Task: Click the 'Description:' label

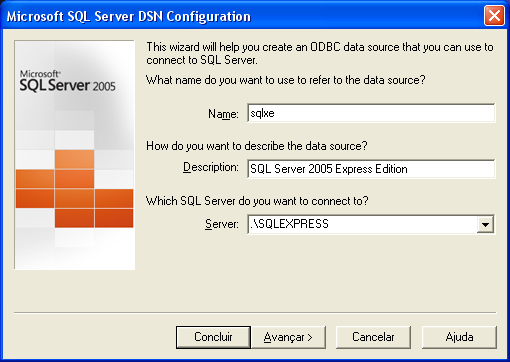Action: click(211, 167)
